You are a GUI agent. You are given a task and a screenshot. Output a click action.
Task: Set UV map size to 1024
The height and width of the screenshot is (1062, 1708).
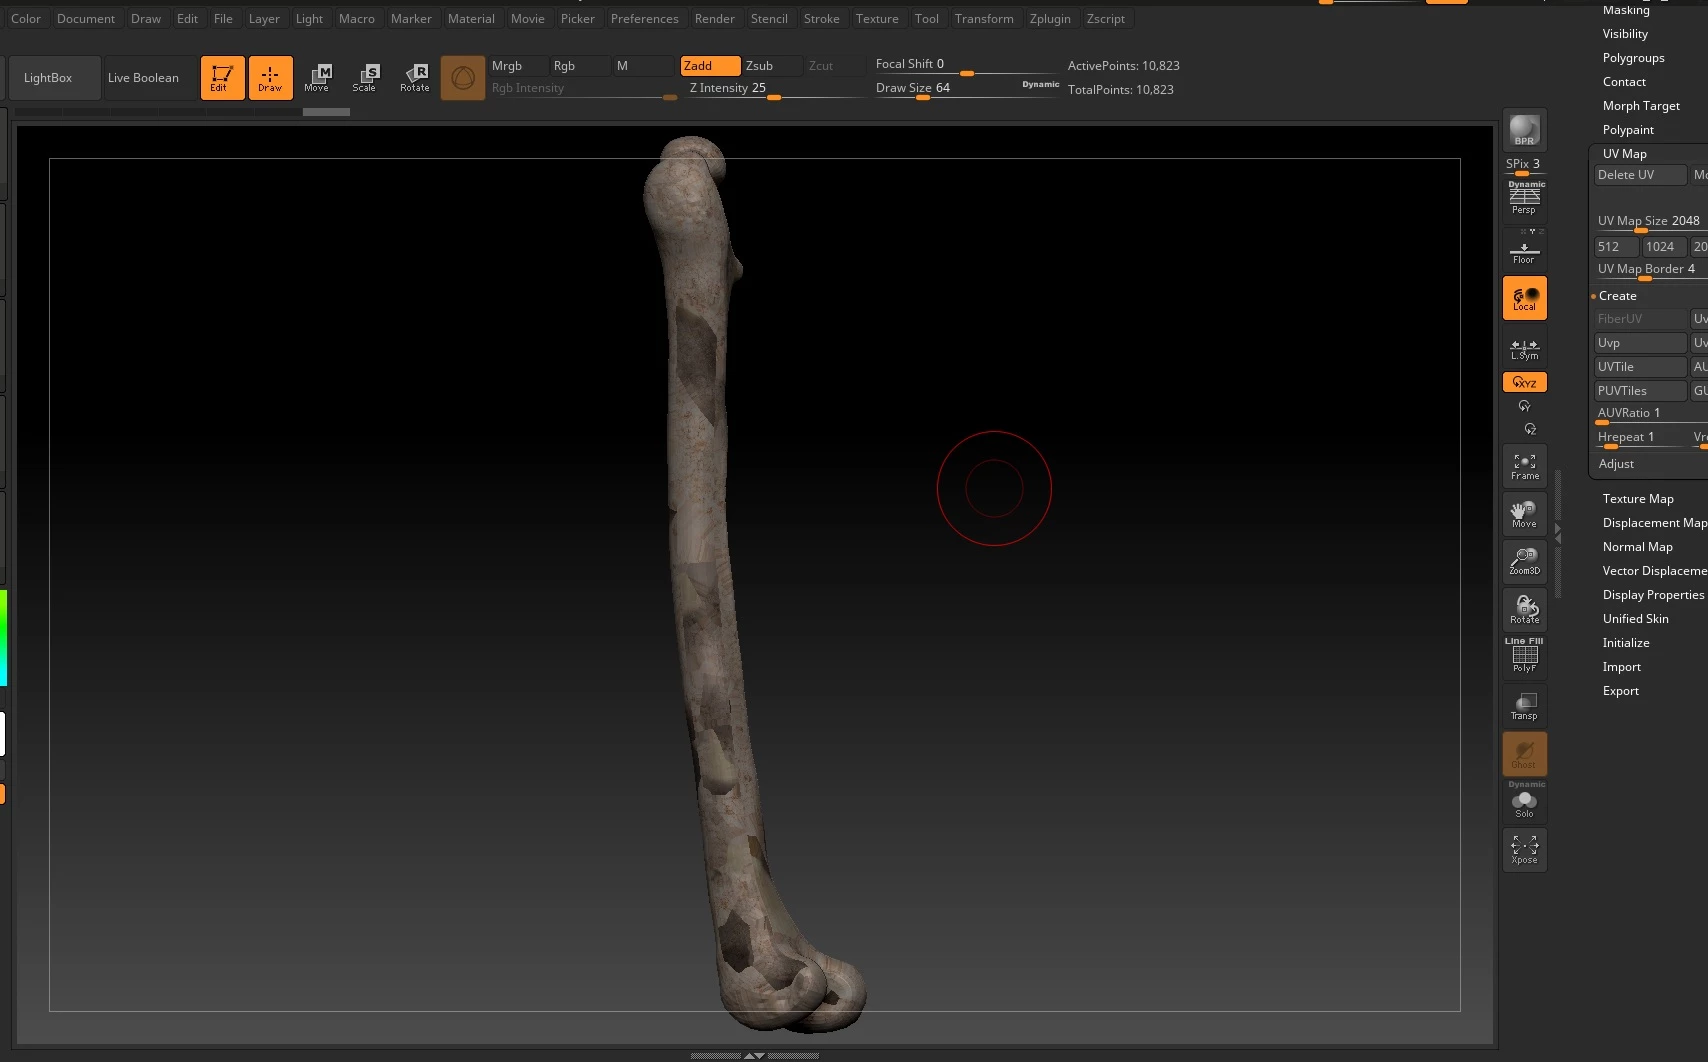(1665, 247)
